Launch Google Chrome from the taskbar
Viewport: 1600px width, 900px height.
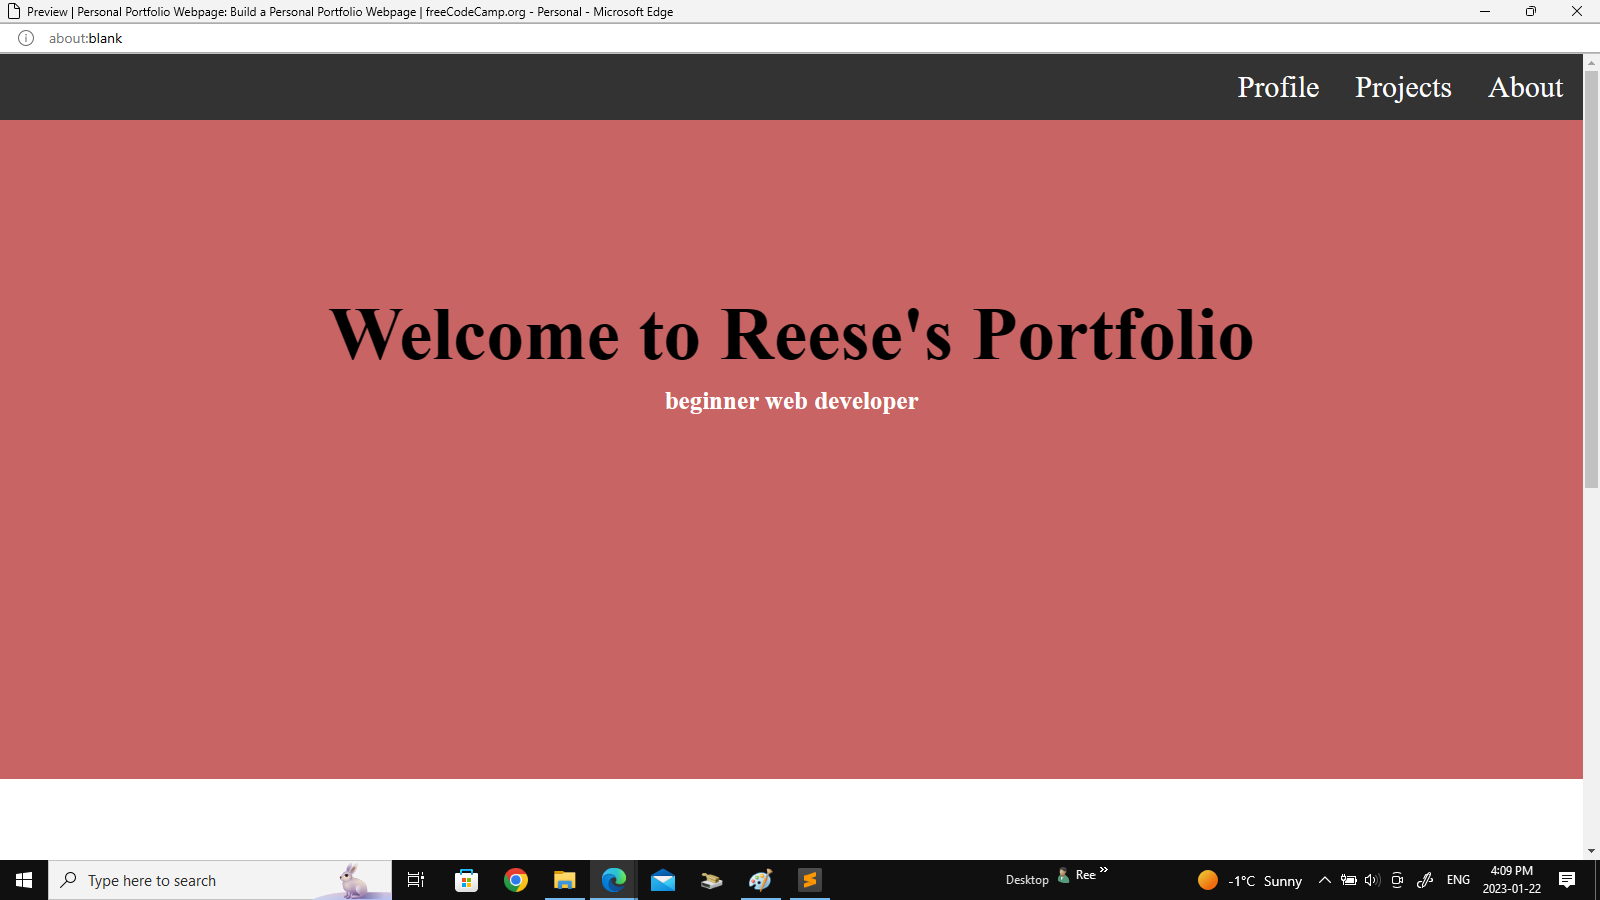[x=516, y=880]
